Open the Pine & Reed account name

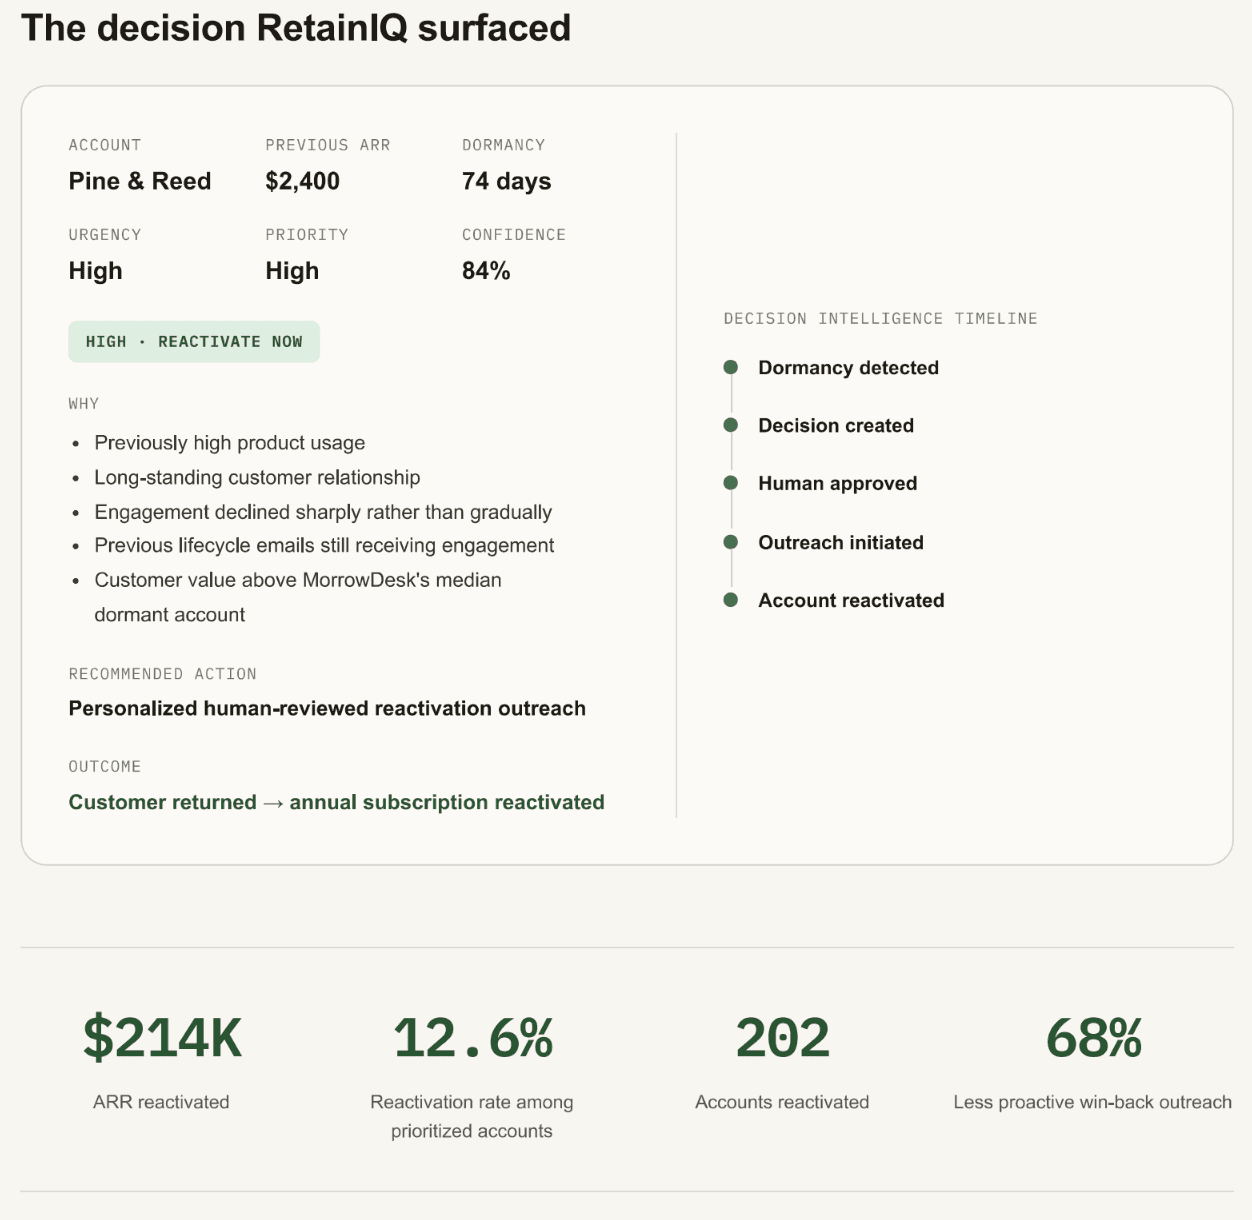140,181
